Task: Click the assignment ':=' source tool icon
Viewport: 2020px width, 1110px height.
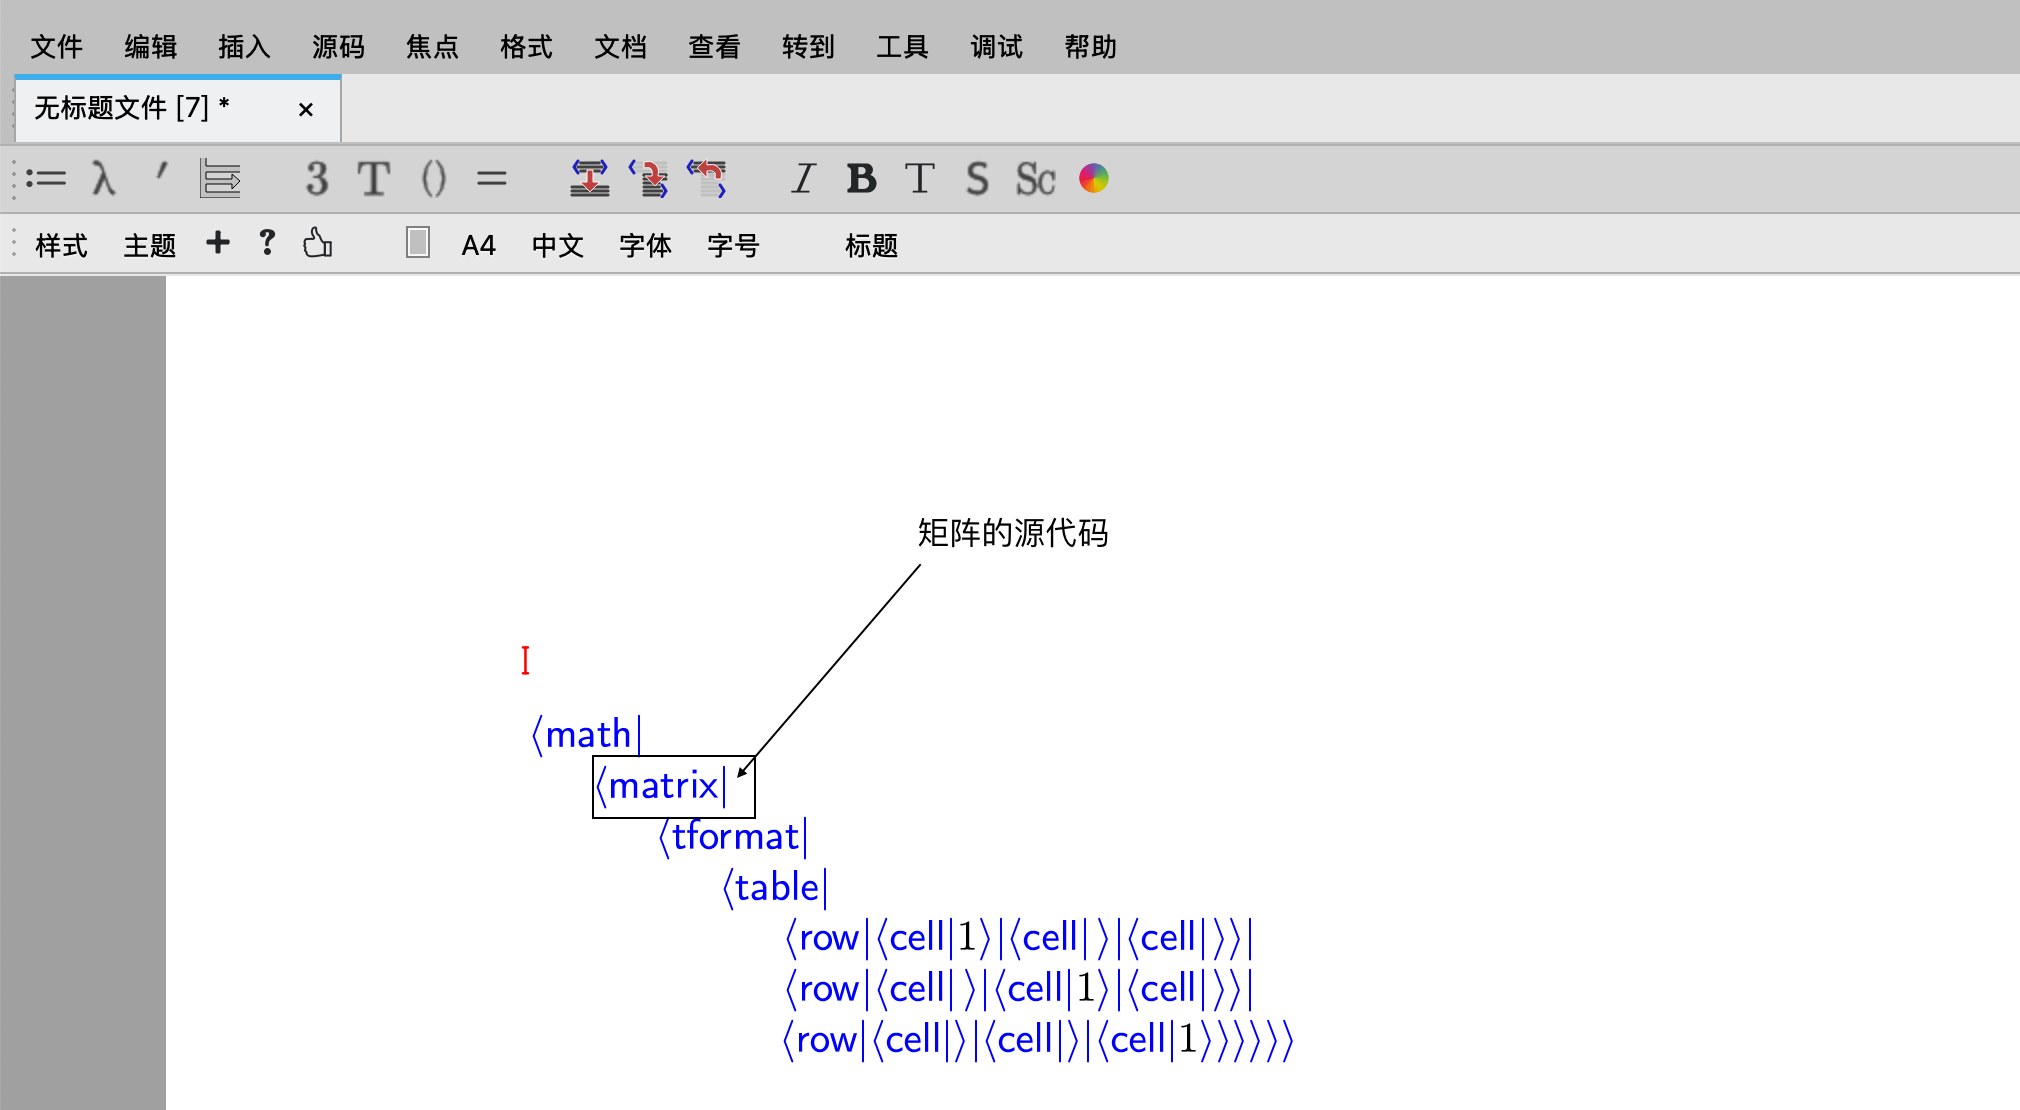Action: pyautogui.click(x=46, y=179)
